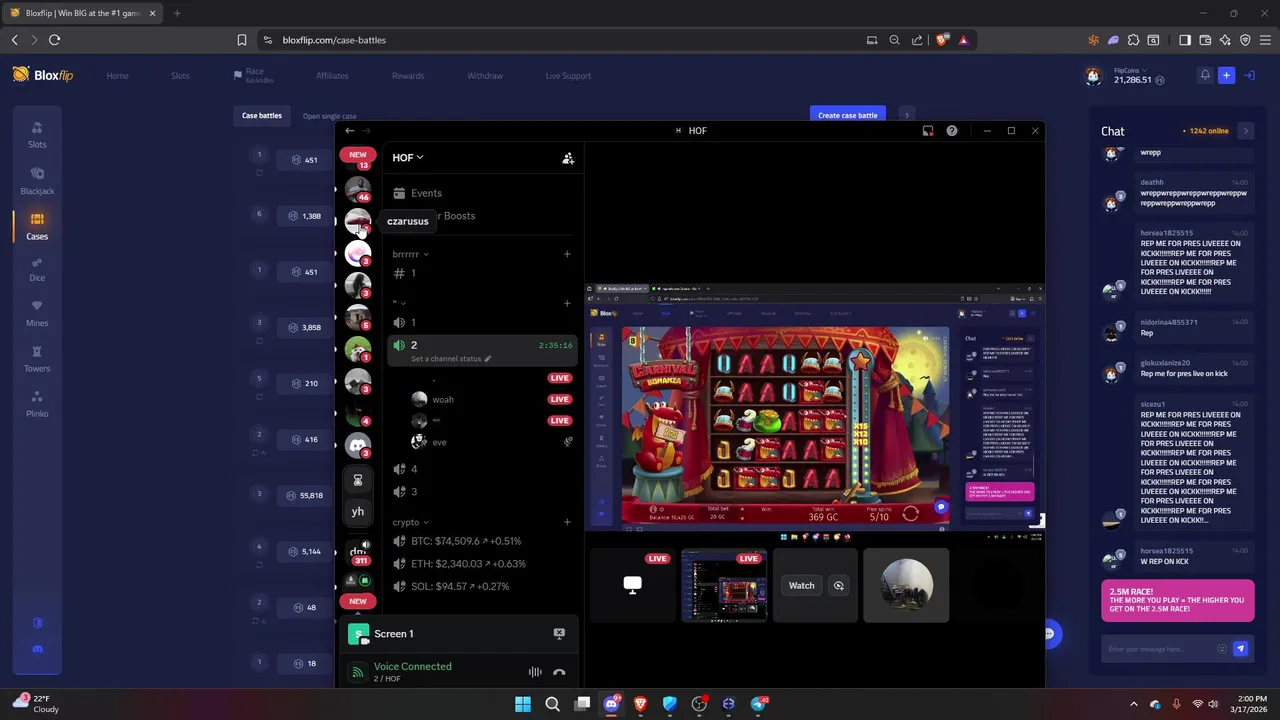
Task: Open Slots in the Bloxflip sidebar
Action: pyautogui.click(x=37, y=135)
